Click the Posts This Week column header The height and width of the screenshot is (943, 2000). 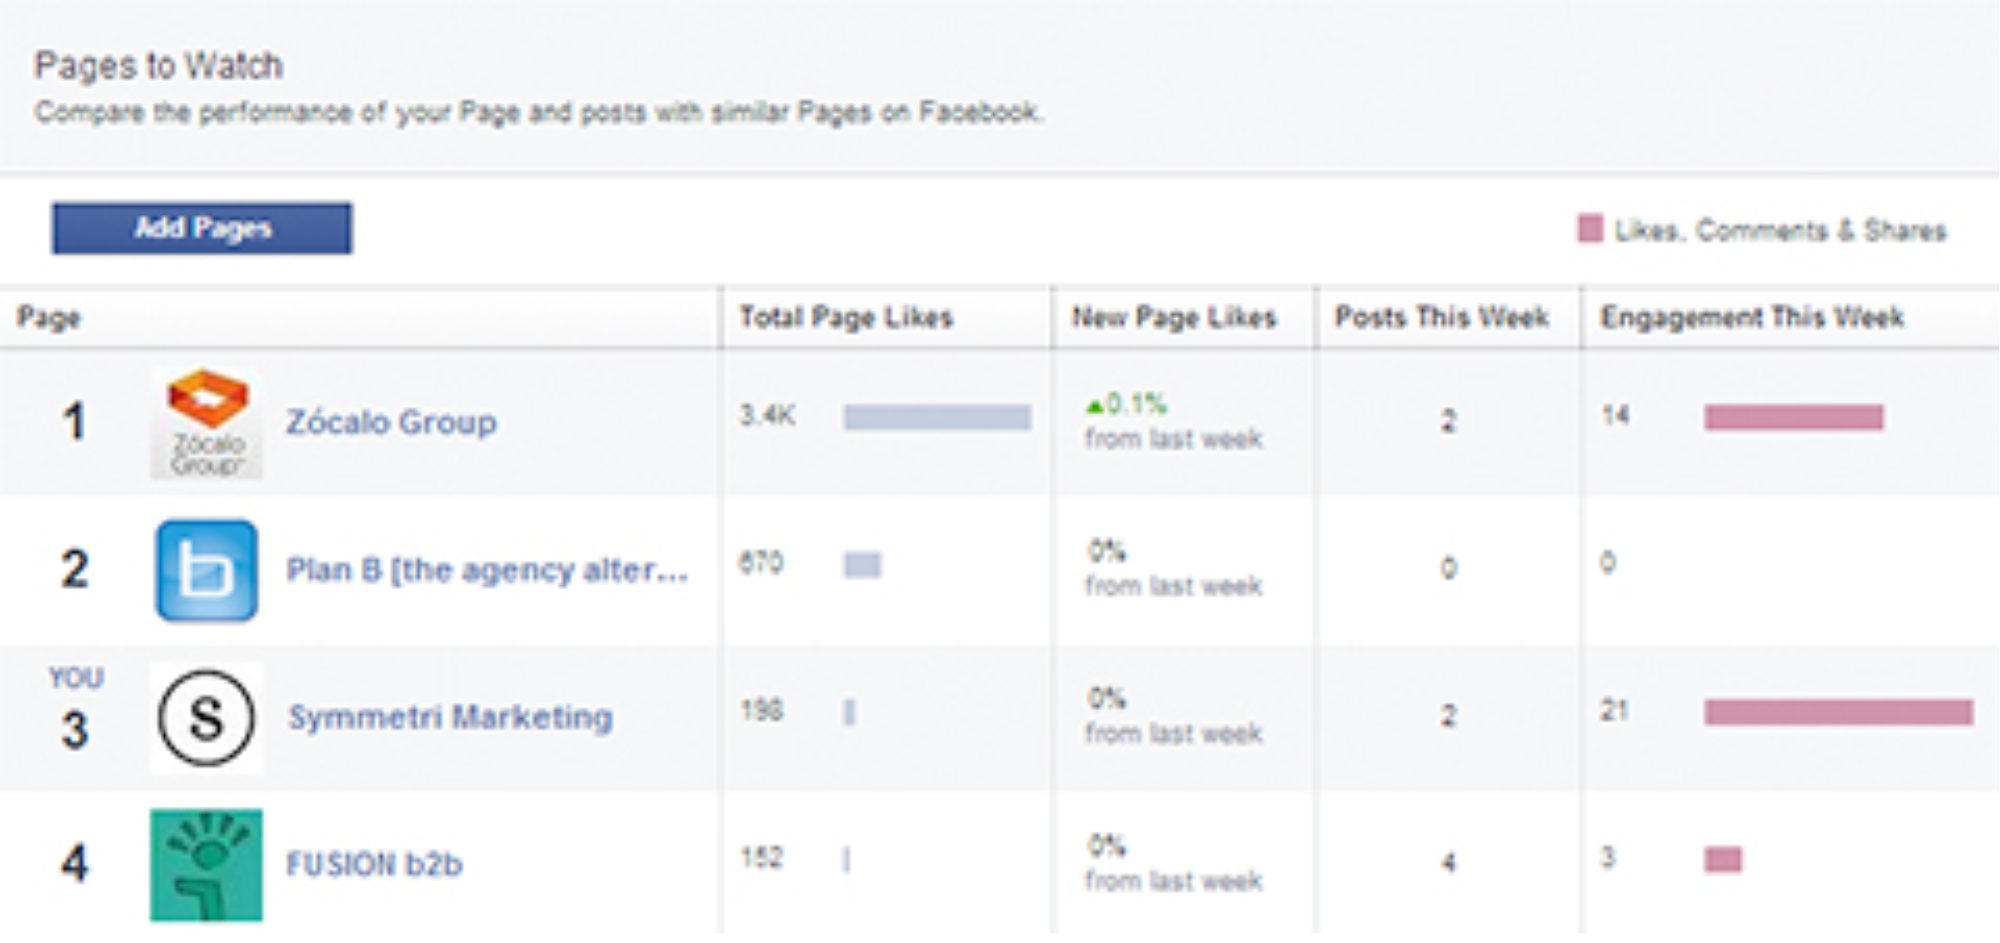pyautogui.click(x=1442, y=318)
